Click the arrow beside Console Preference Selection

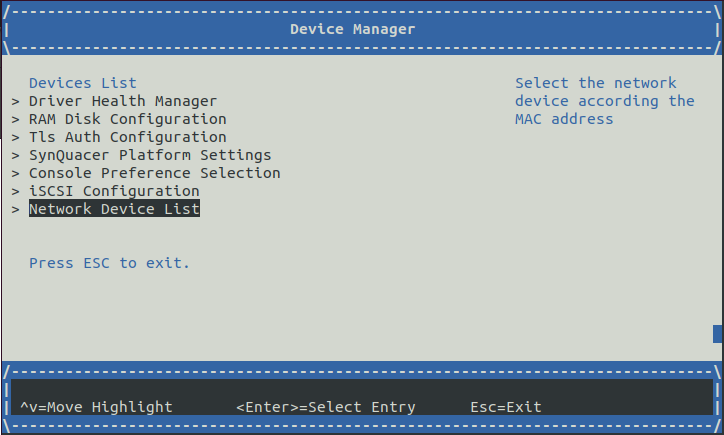pos(16,174)
